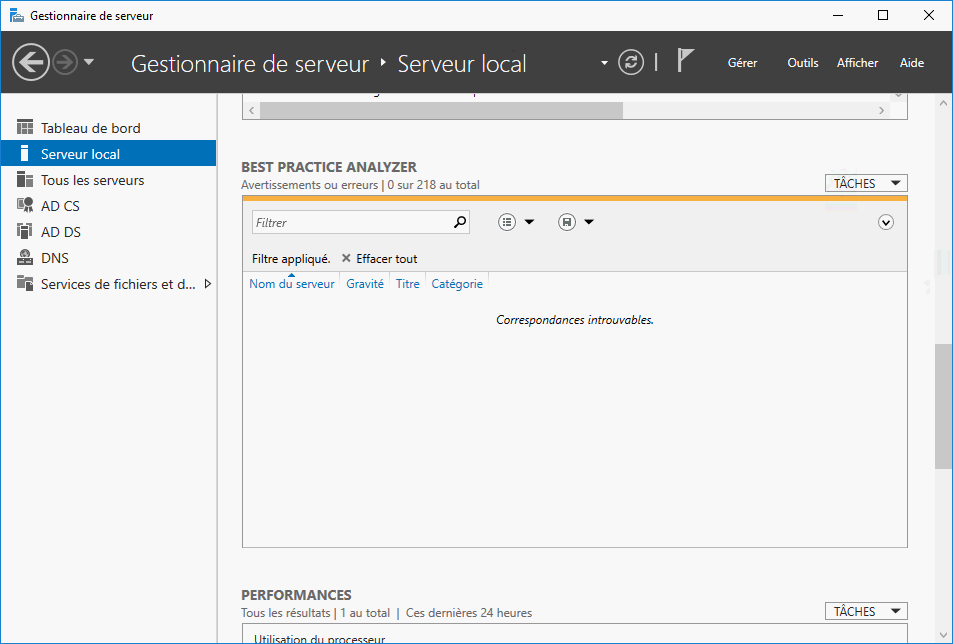953x644 pixels.
Task: Open the Tableau de bord page
Action: point(90,128)
